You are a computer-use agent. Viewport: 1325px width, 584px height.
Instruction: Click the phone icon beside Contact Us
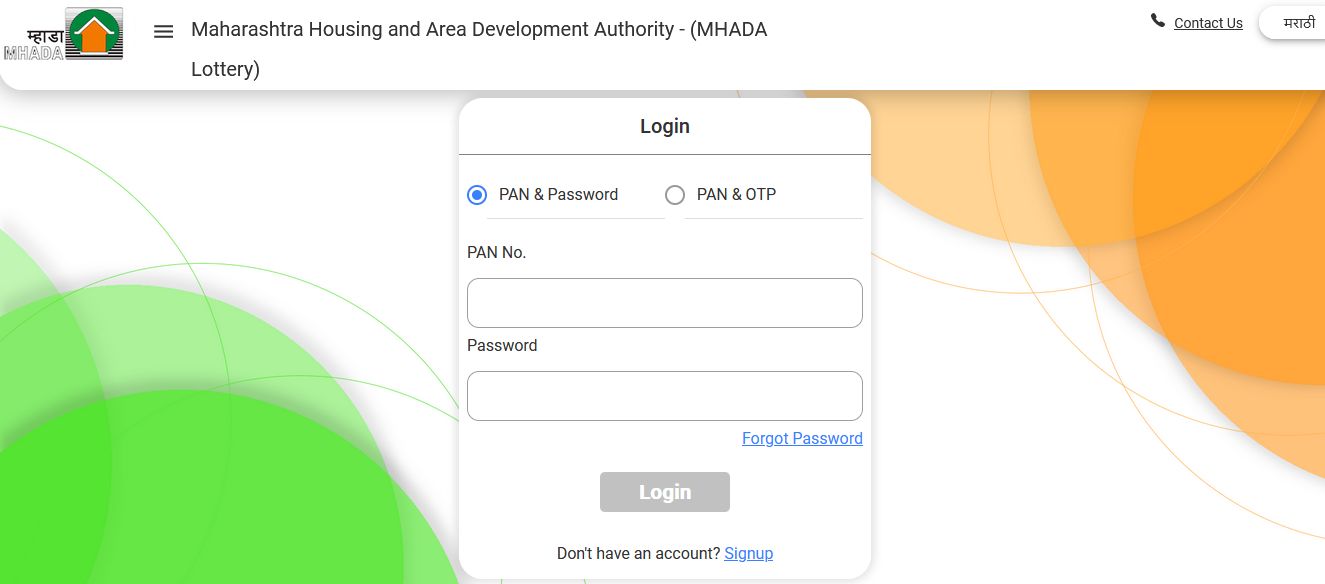point(1157,20)
